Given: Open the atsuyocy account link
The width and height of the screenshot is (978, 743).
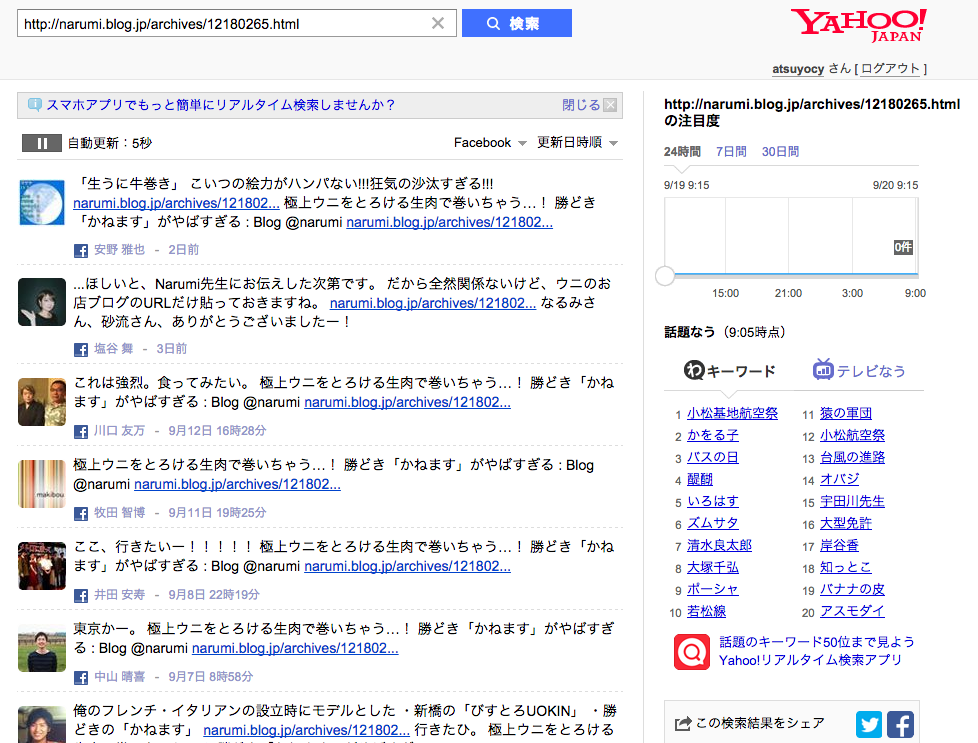Looking at the screenshot, I should click(798, 69).
